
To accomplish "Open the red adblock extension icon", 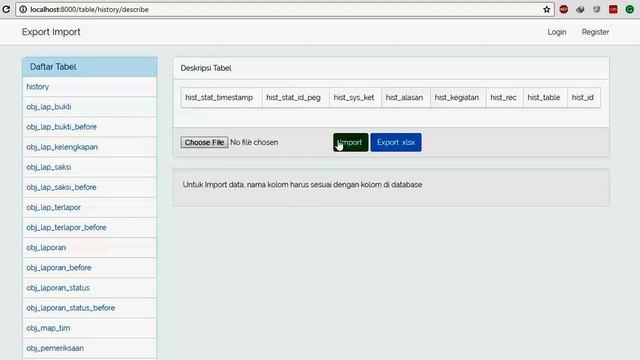I will coord(564,9).
